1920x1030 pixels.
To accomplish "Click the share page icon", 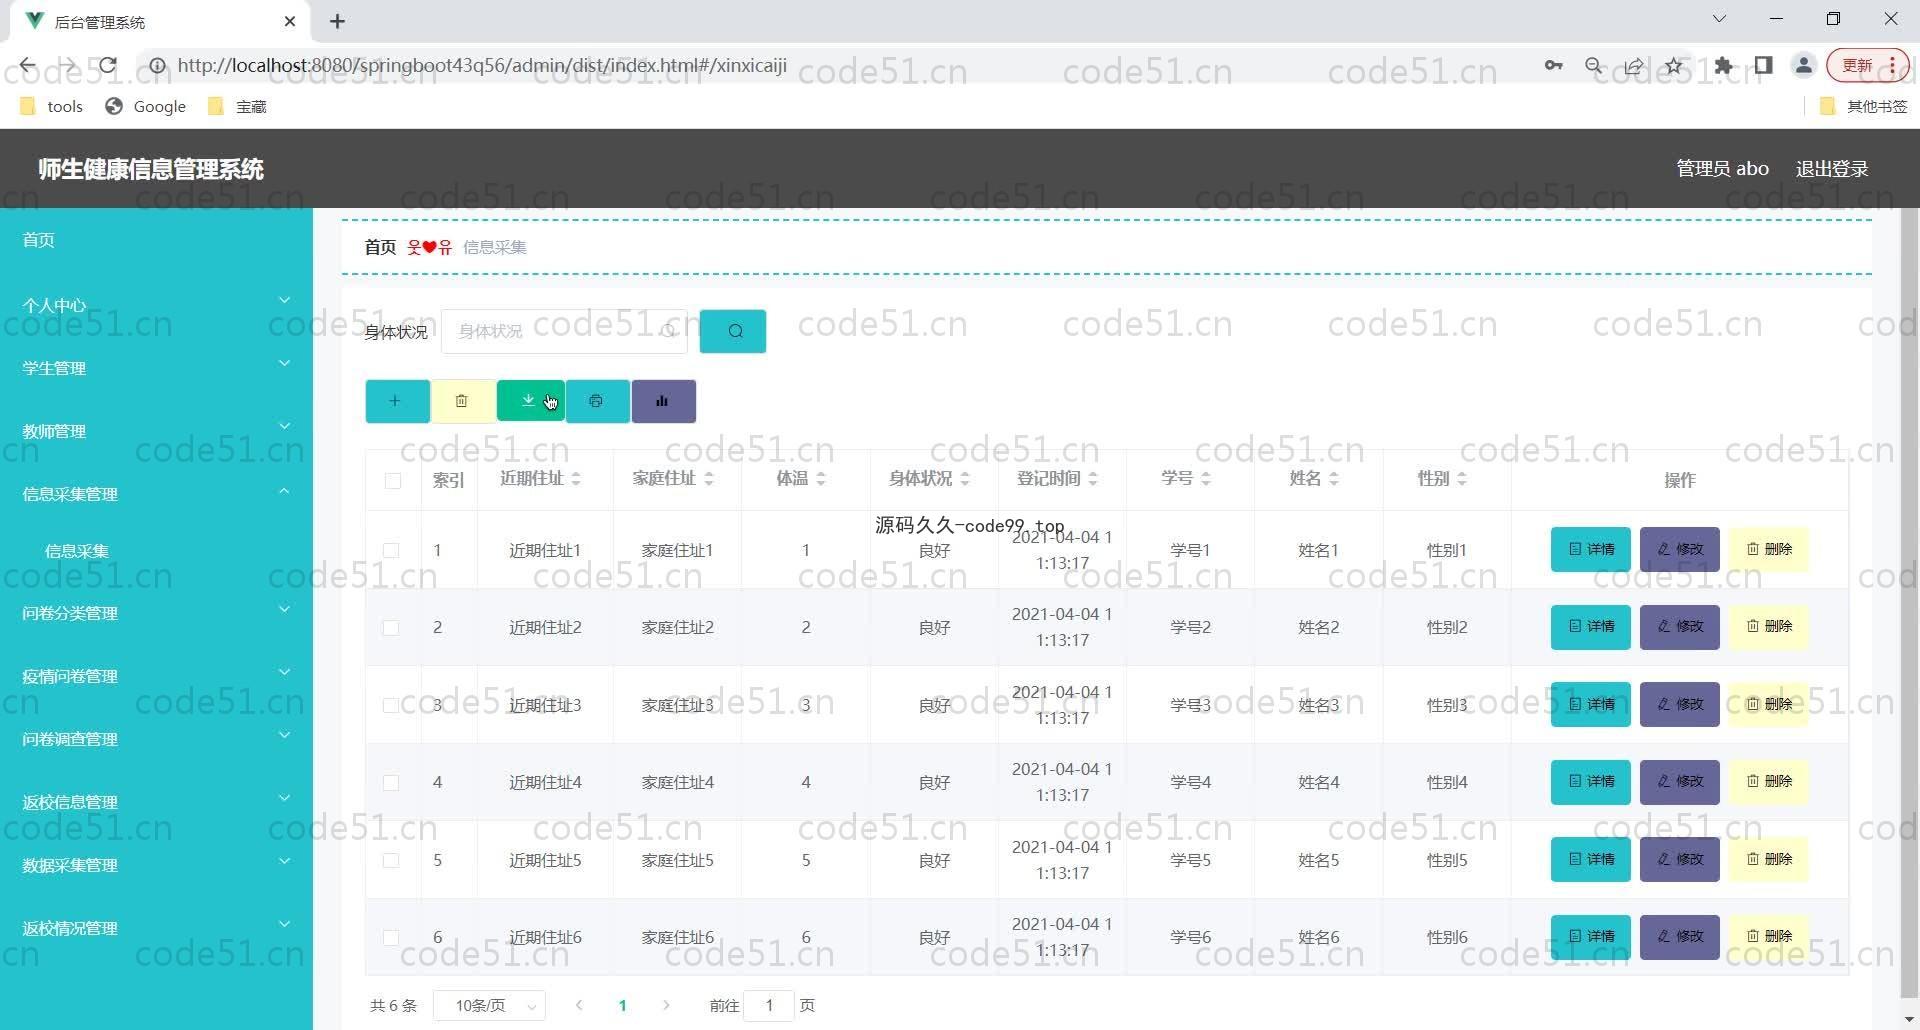I will (1634, 66).
